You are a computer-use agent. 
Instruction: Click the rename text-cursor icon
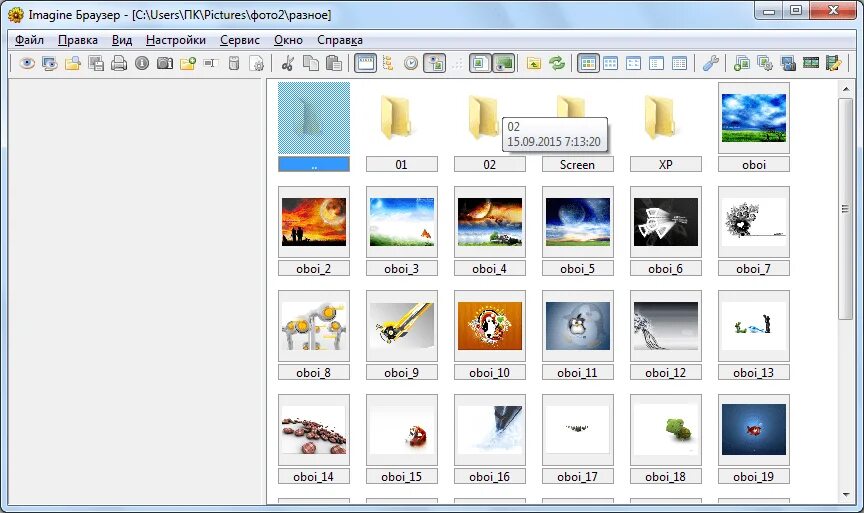coord(210,64)
